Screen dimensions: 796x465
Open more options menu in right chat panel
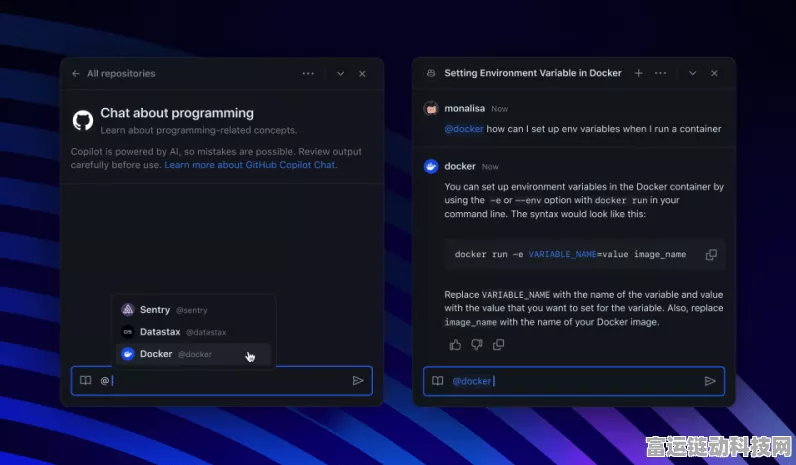(660, 73)
